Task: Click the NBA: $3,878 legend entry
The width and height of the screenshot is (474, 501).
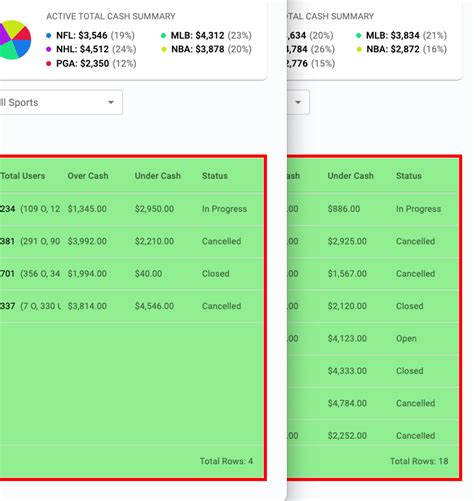Action: [x=206, y=49]
